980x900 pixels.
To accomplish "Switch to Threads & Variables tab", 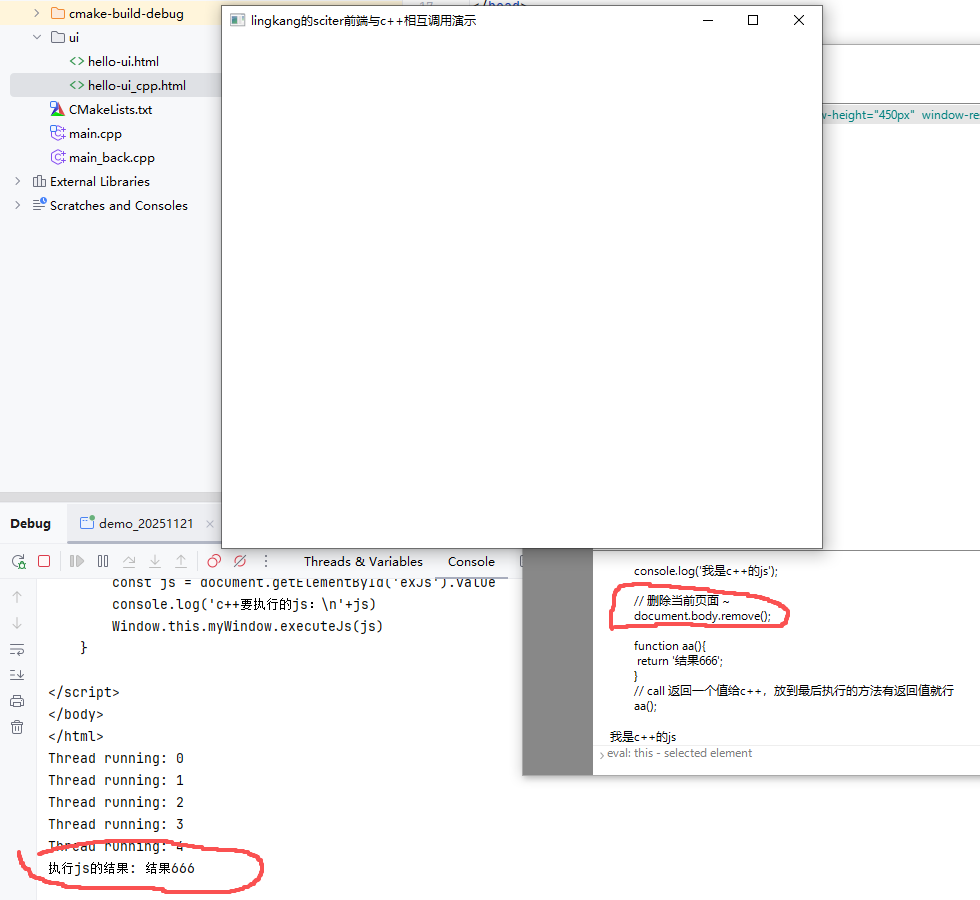I will point(363,561).
